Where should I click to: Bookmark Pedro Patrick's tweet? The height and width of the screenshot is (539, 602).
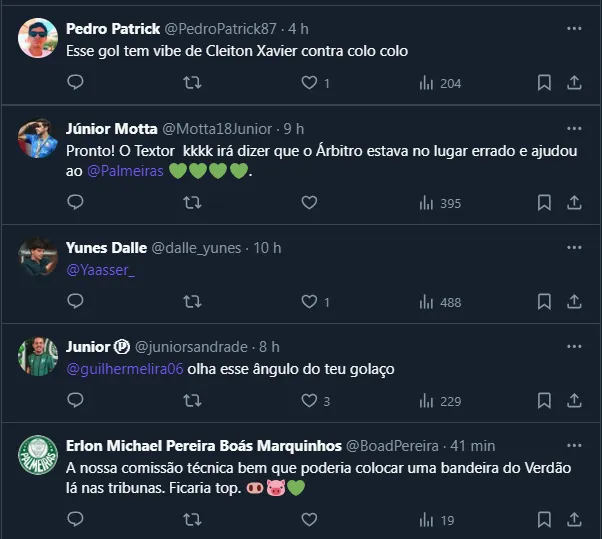(544, 83)
